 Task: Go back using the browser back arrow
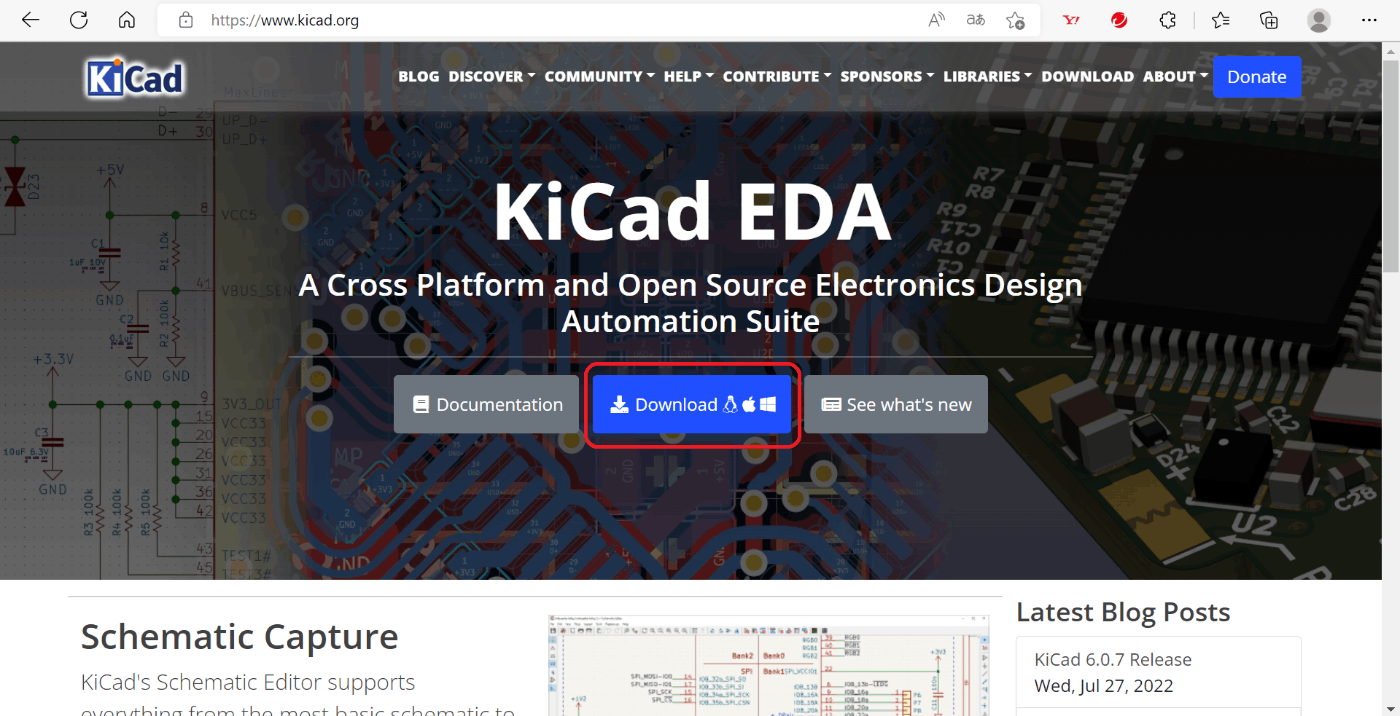click(30, 20)
